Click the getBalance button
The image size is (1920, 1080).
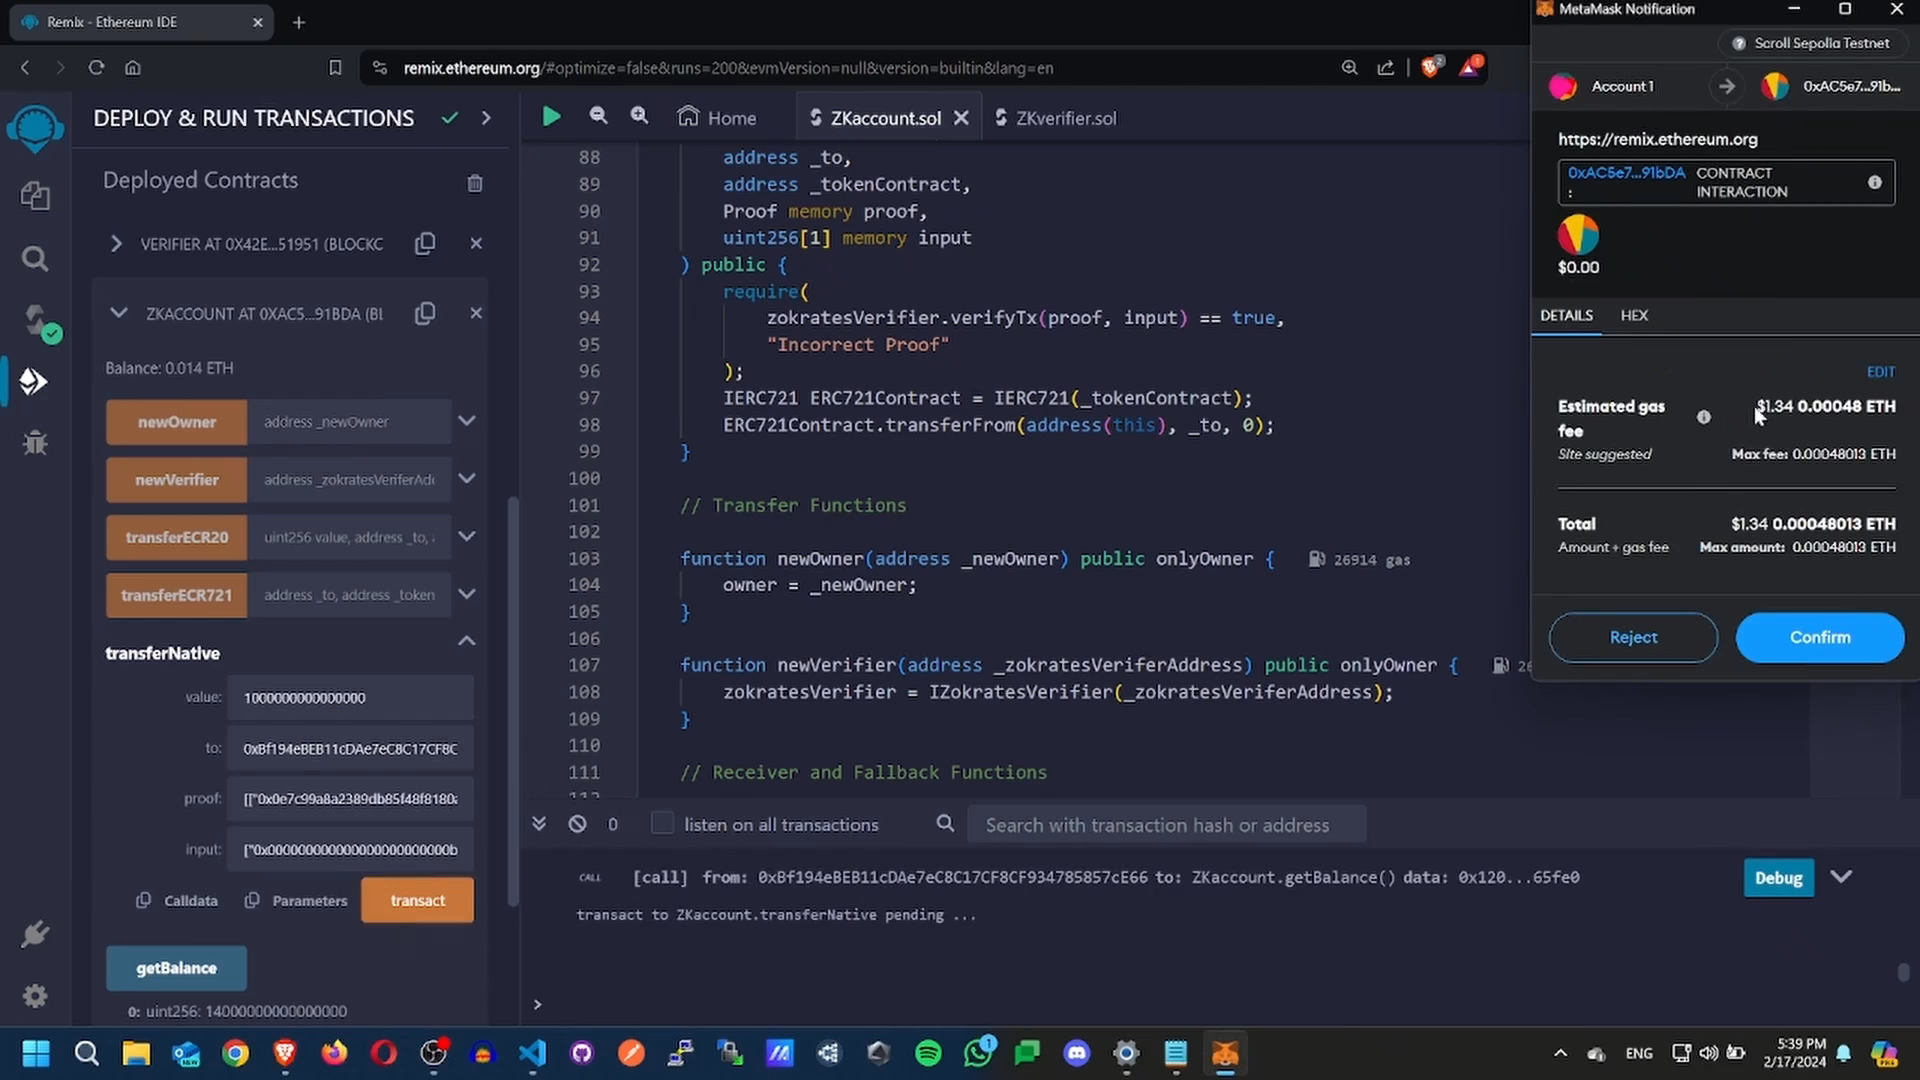tap(176, 968)
